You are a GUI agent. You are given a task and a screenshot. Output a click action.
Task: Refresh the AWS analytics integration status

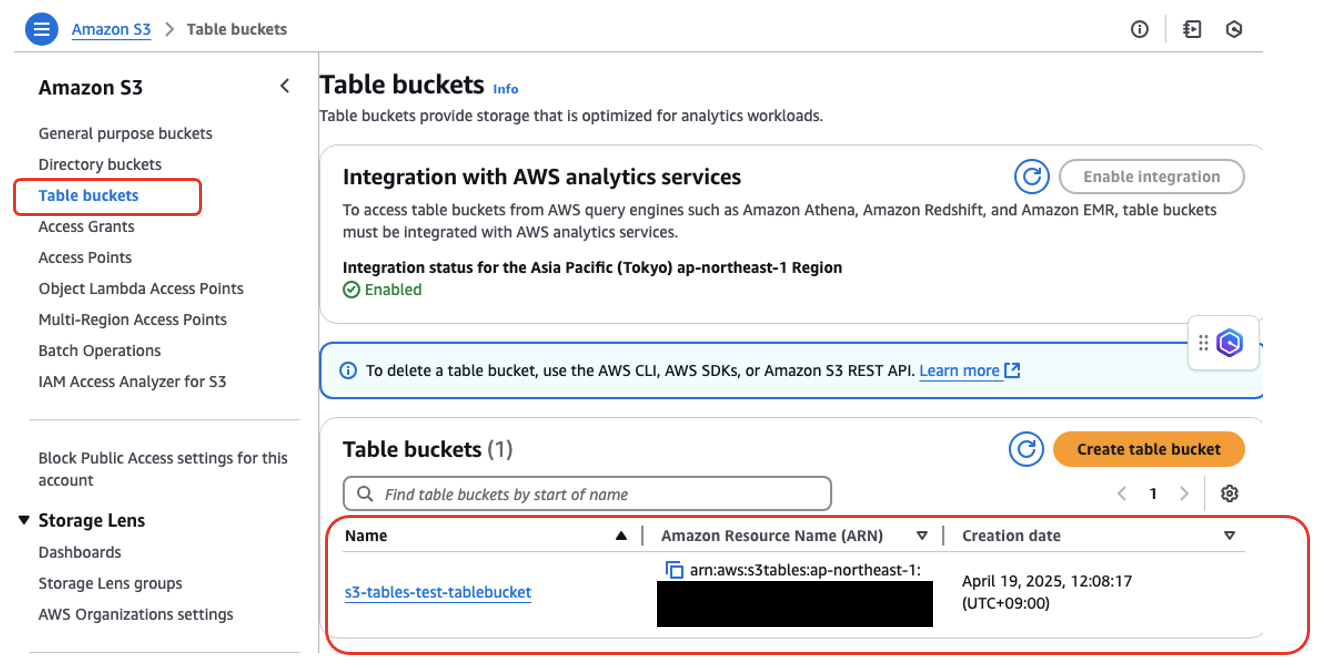coord(1031,177)
